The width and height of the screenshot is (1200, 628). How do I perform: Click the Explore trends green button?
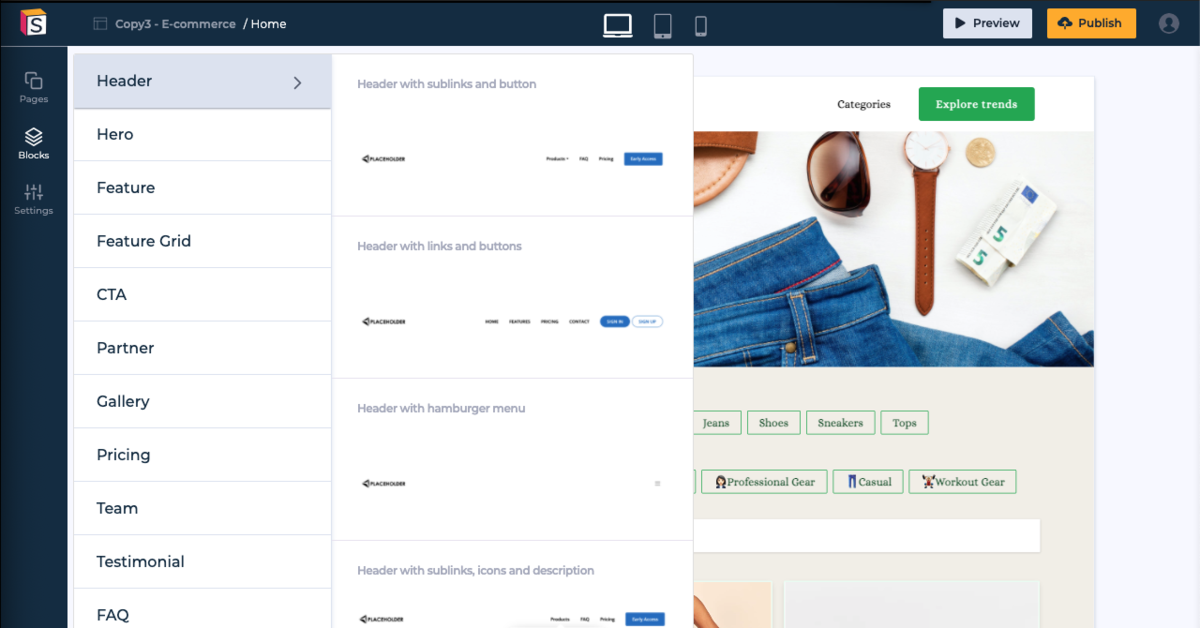click(x=976, y=104)
